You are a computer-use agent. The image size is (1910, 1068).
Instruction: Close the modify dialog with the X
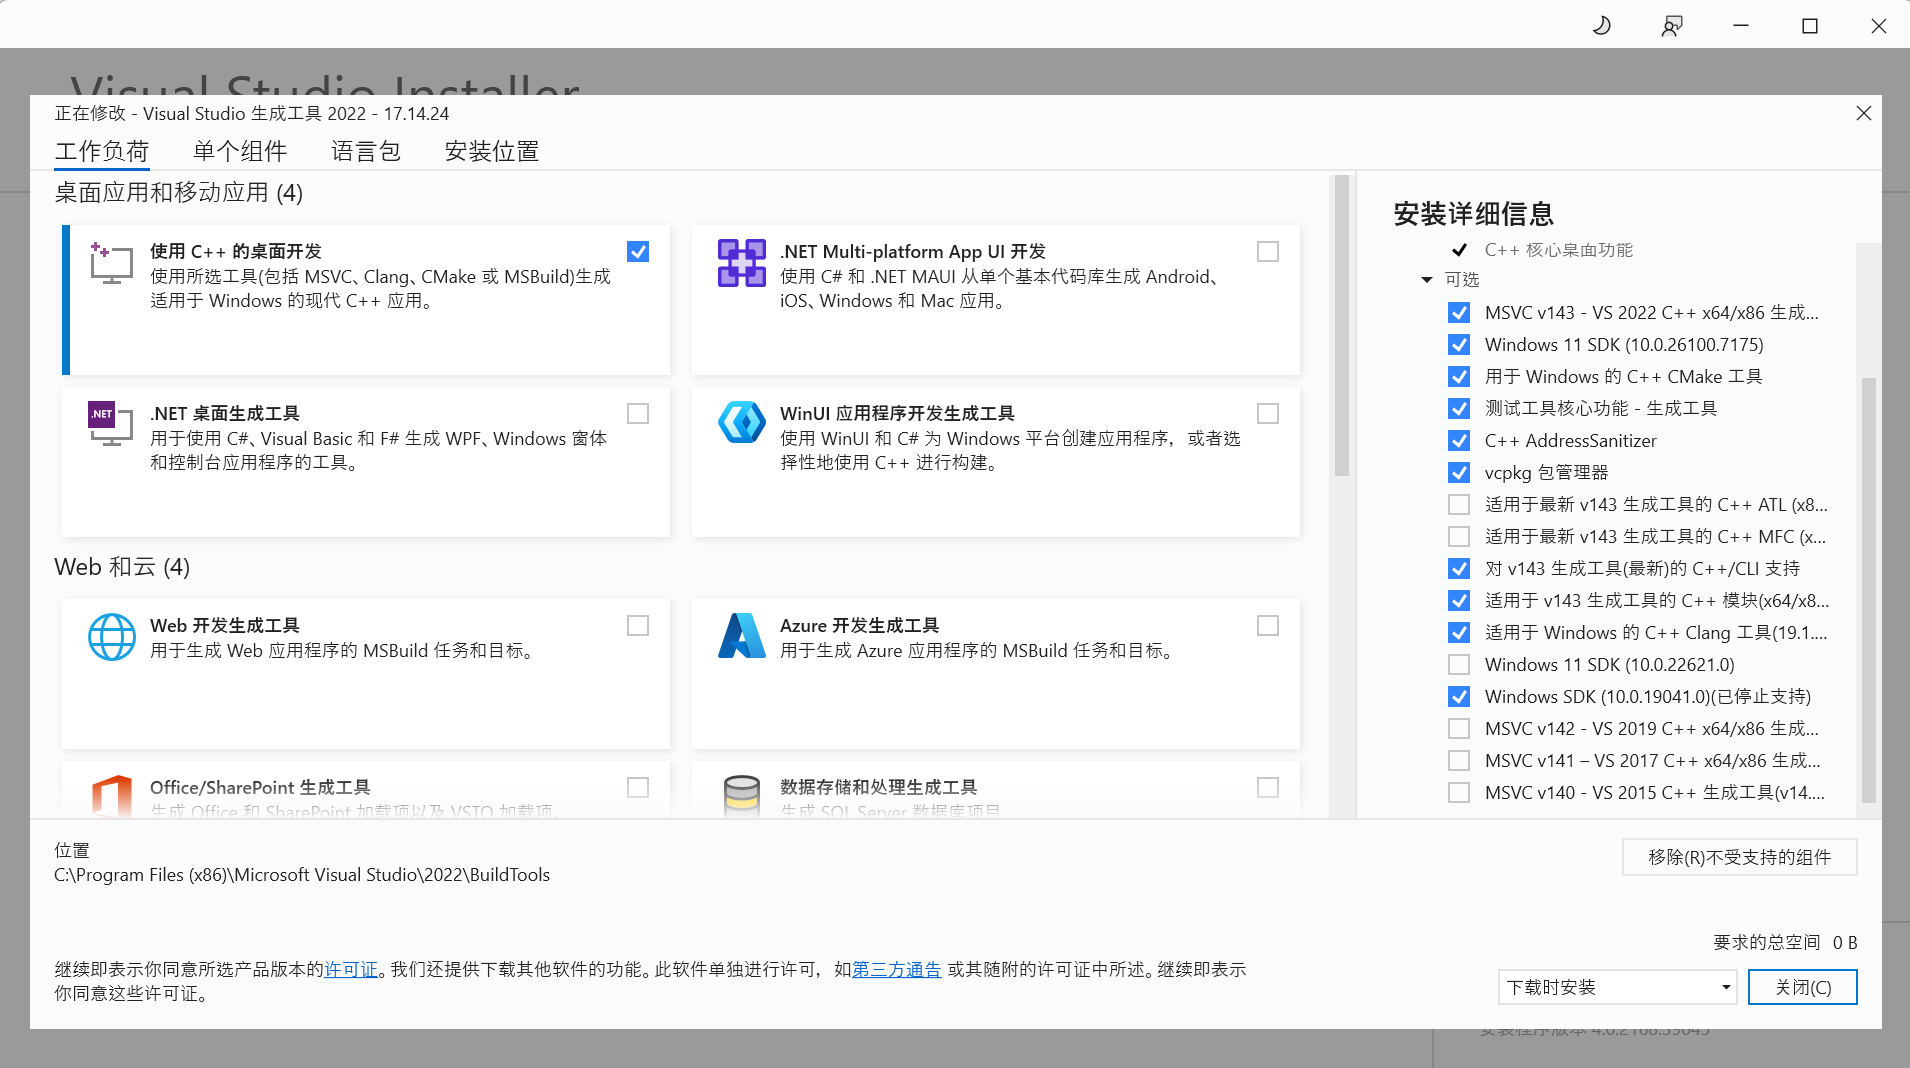pyautogui.click(x=1863, y=114)
